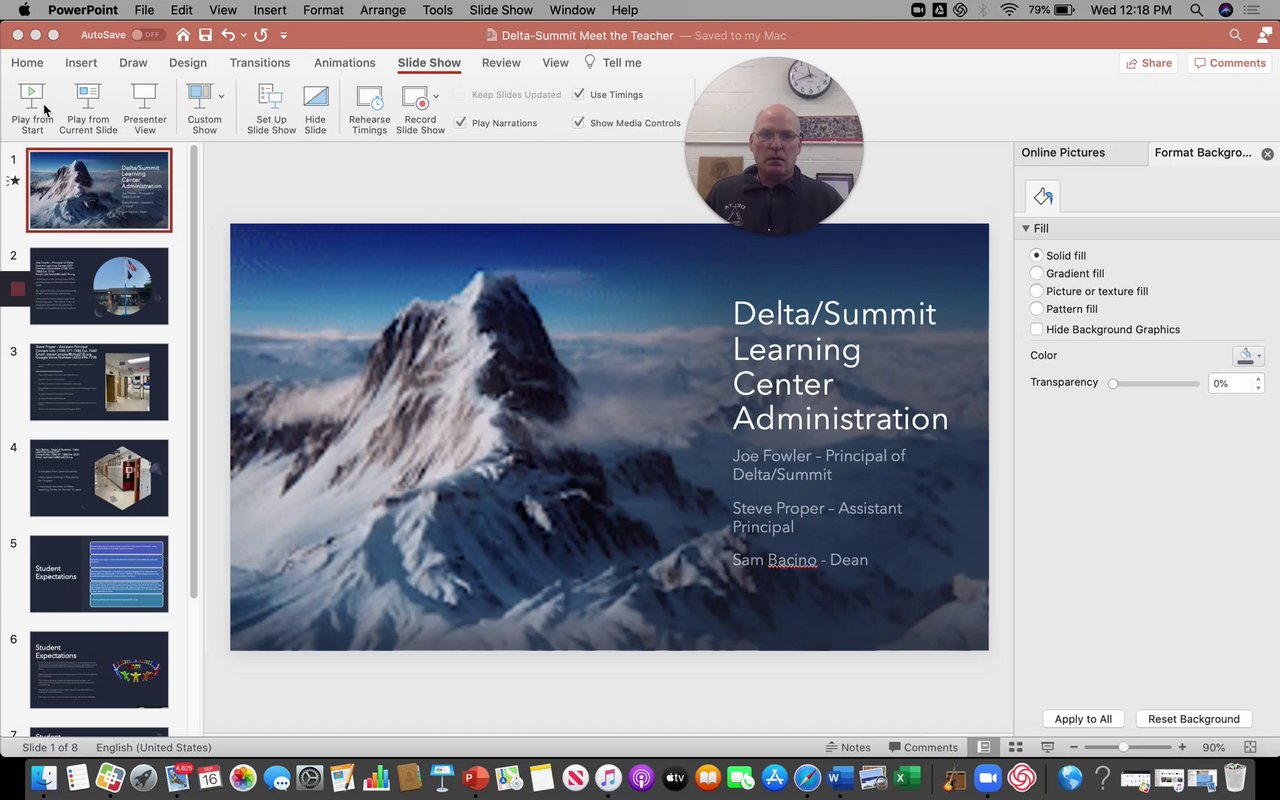This screenshot has height=800, width=1280.
Task: Click the Record Slide Show icon
Action: click(x=415, y=97)
